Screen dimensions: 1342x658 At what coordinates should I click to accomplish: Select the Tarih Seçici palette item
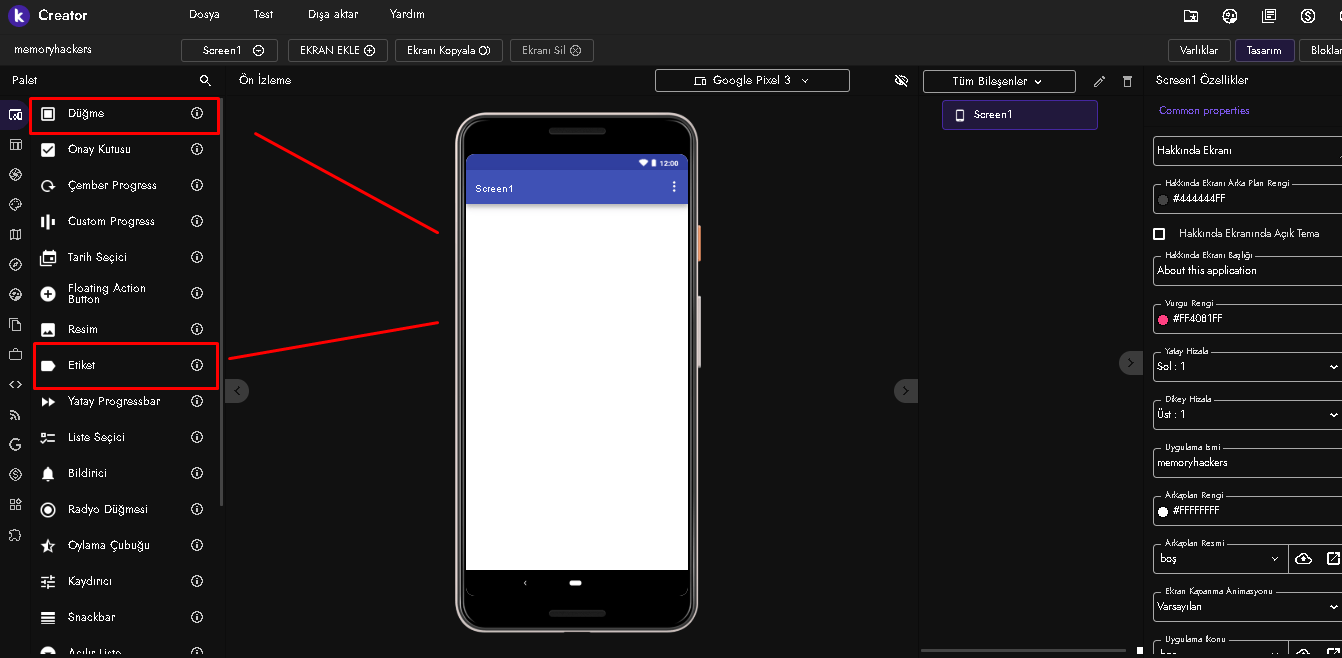tap(124, 257)
